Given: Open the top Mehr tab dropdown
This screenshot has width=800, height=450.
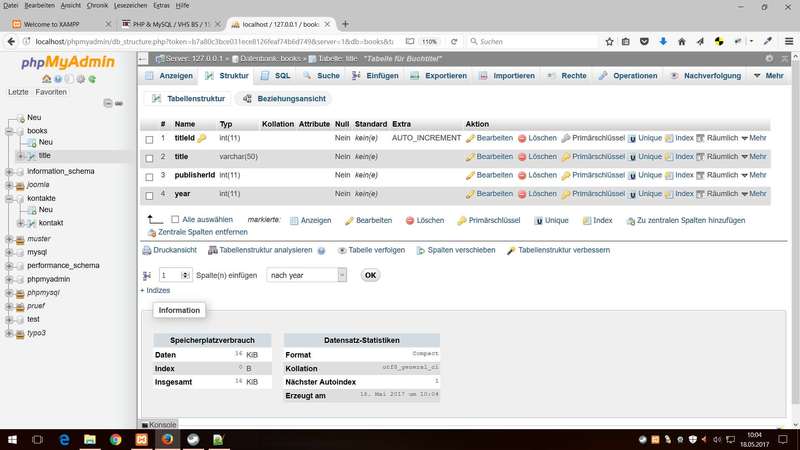Looking at the screenshot, I should click(x=768, y=76).
